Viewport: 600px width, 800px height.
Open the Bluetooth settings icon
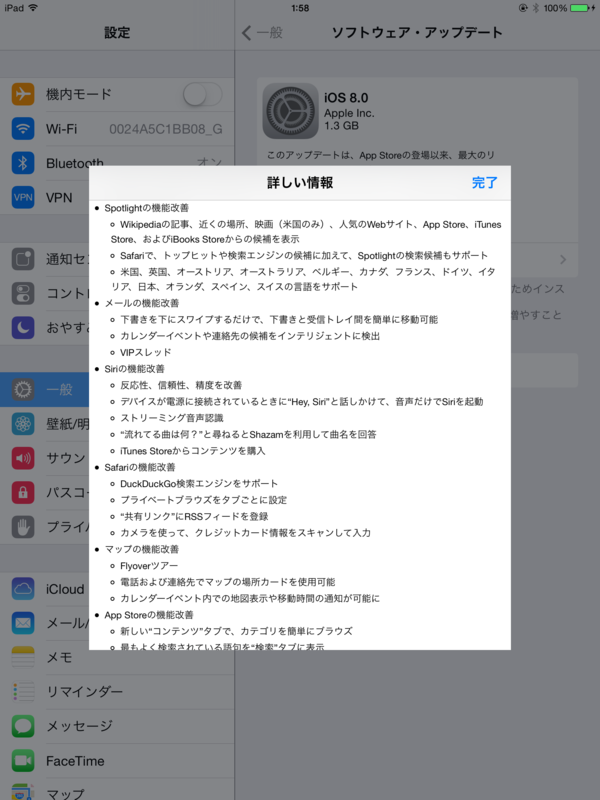click(23, 163)
